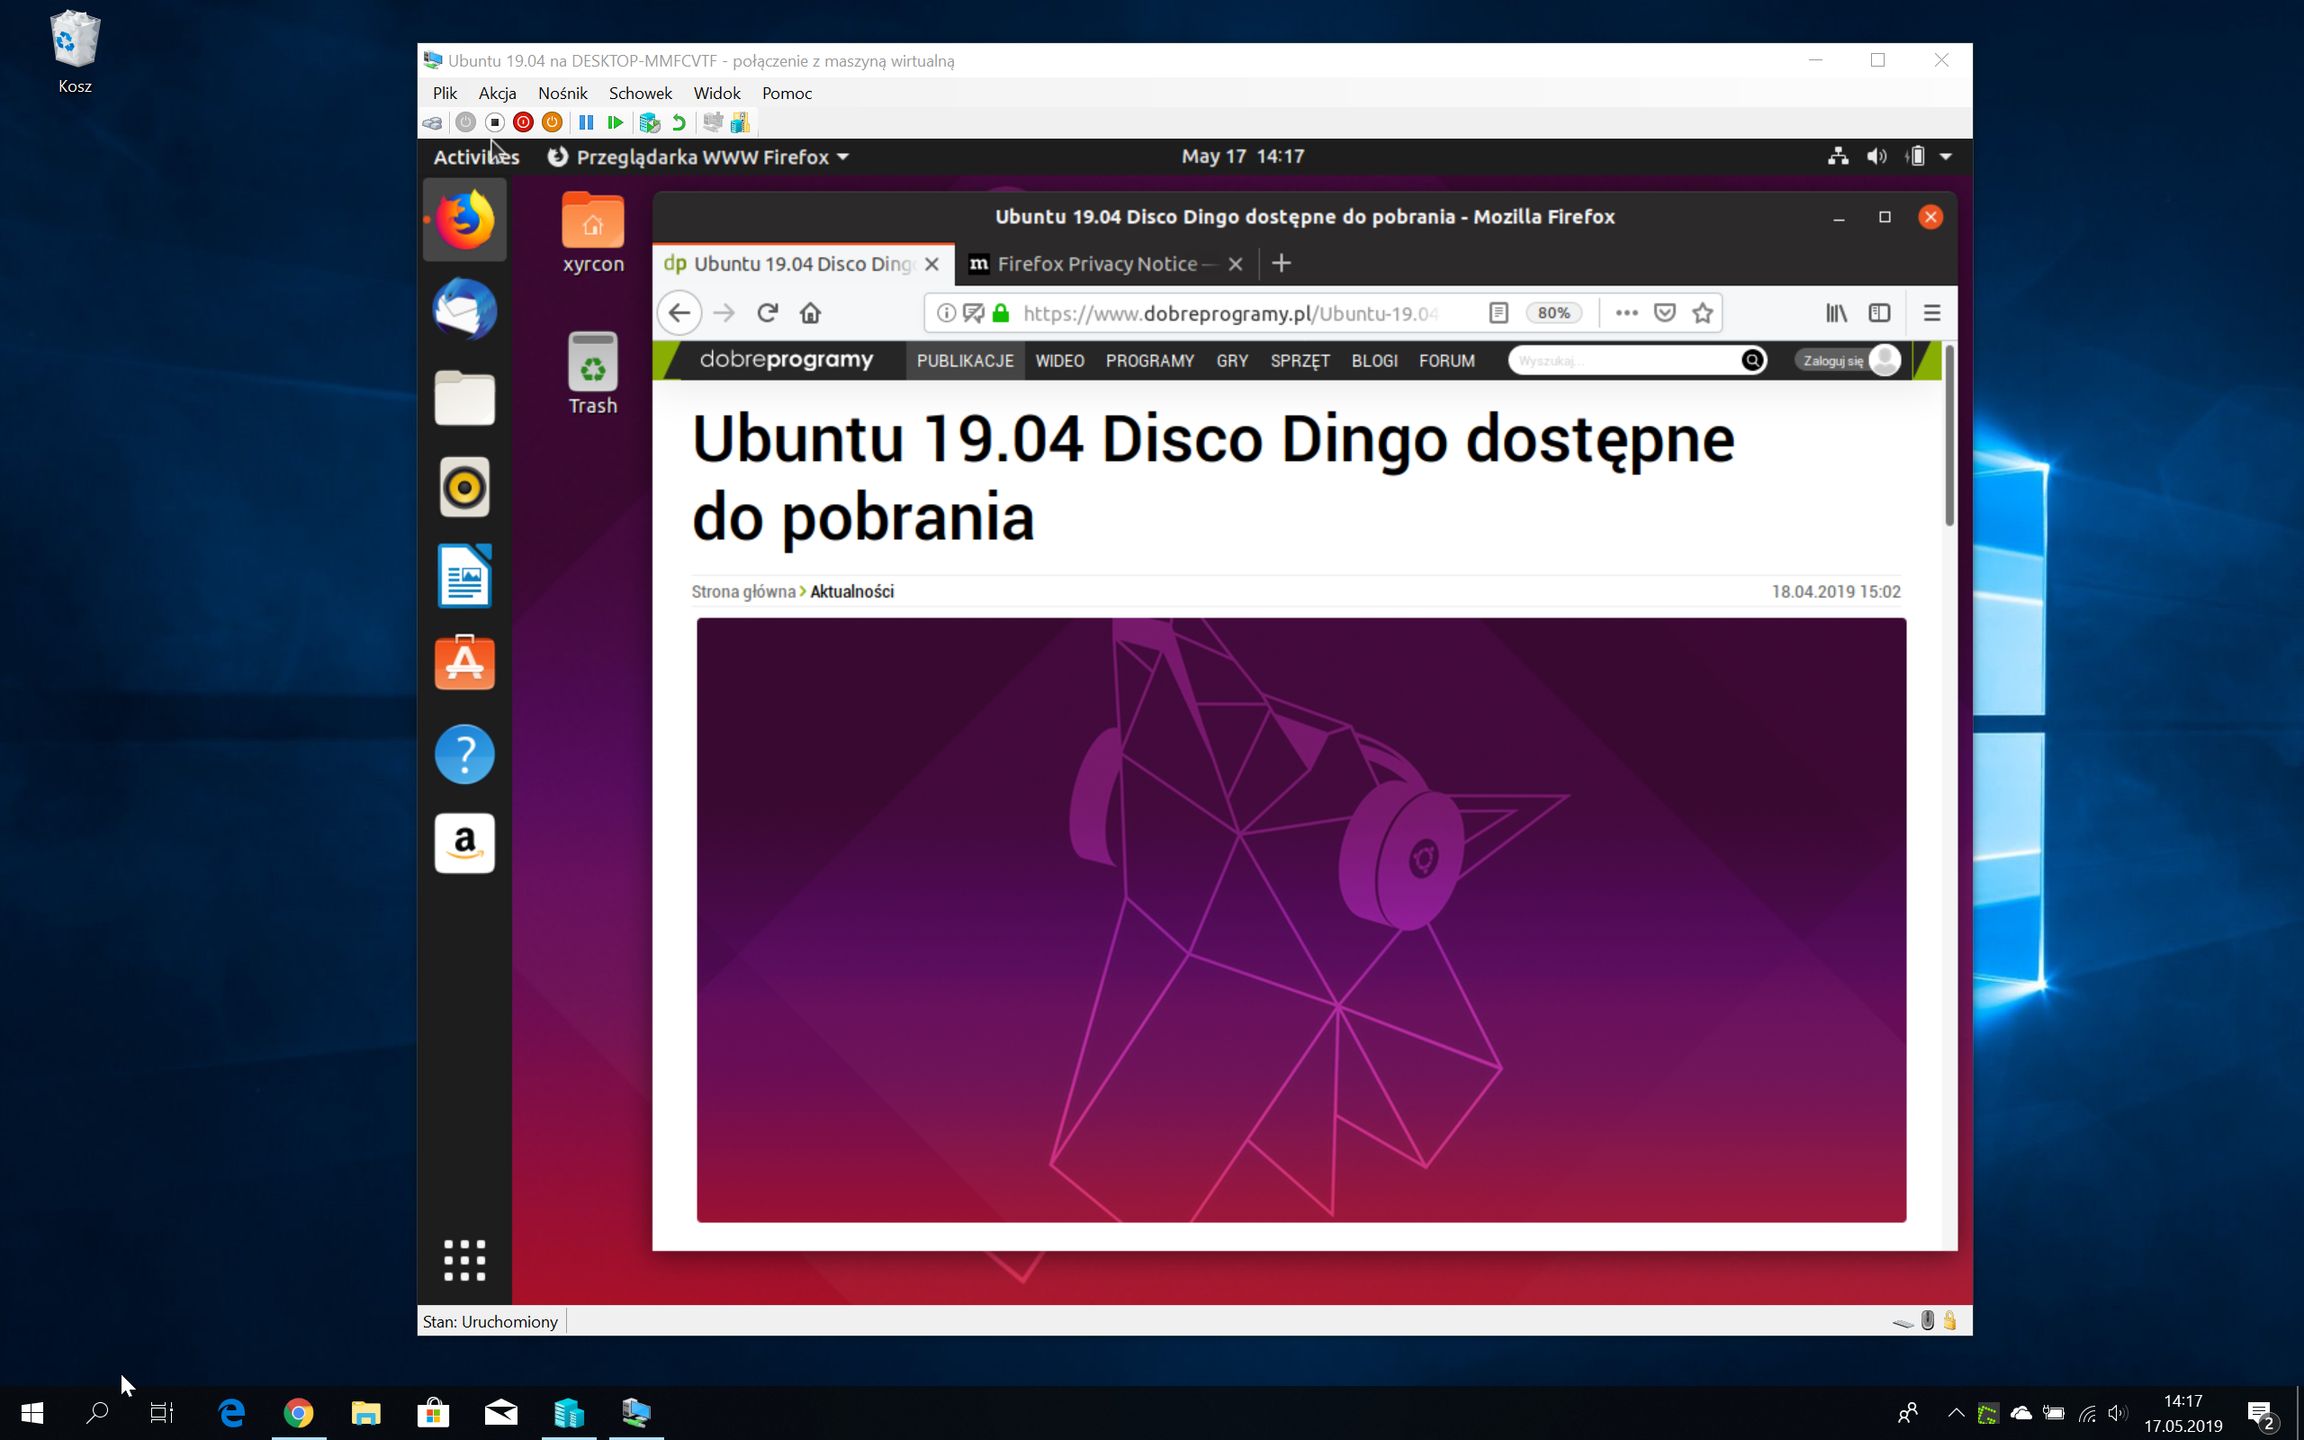Click the Zaloguj się button
Viewport: 2304px width, 1440px height.
point(1832,360)
